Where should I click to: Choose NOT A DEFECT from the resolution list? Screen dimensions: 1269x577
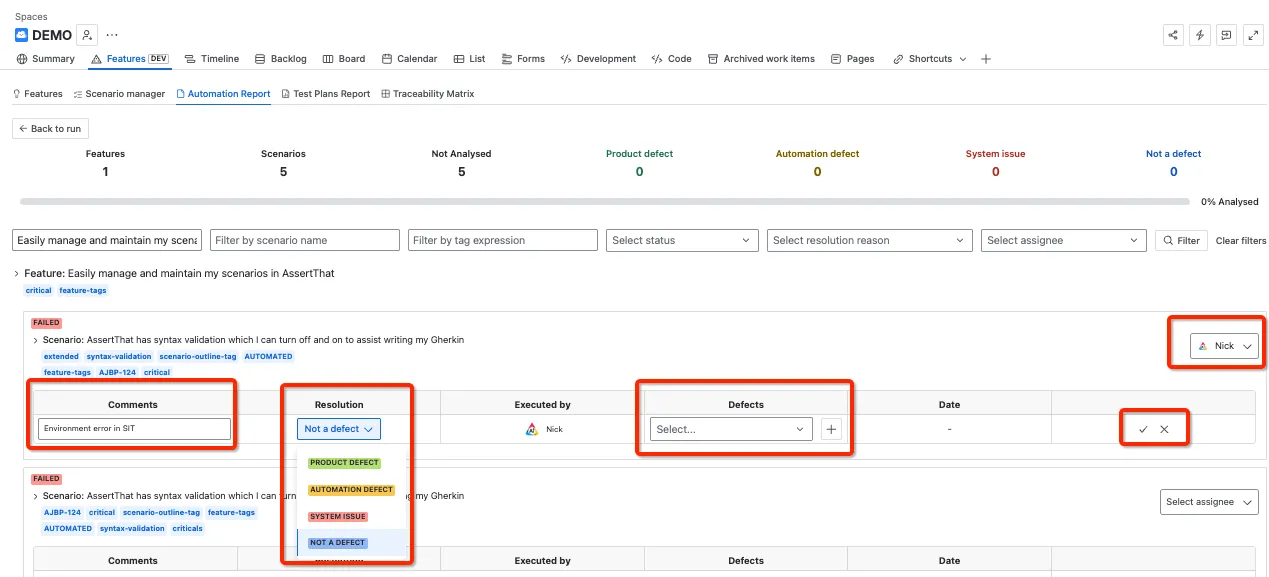[338, 543]
